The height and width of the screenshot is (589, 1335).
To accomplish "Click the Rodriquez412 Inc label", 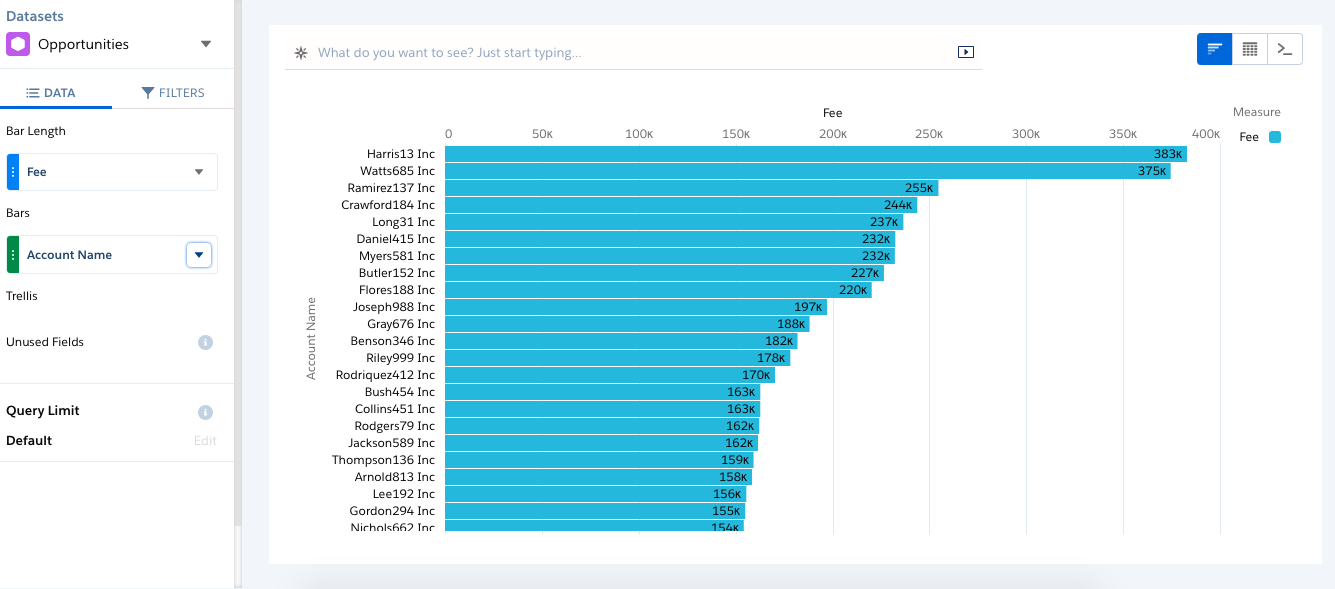I will 385,375.
